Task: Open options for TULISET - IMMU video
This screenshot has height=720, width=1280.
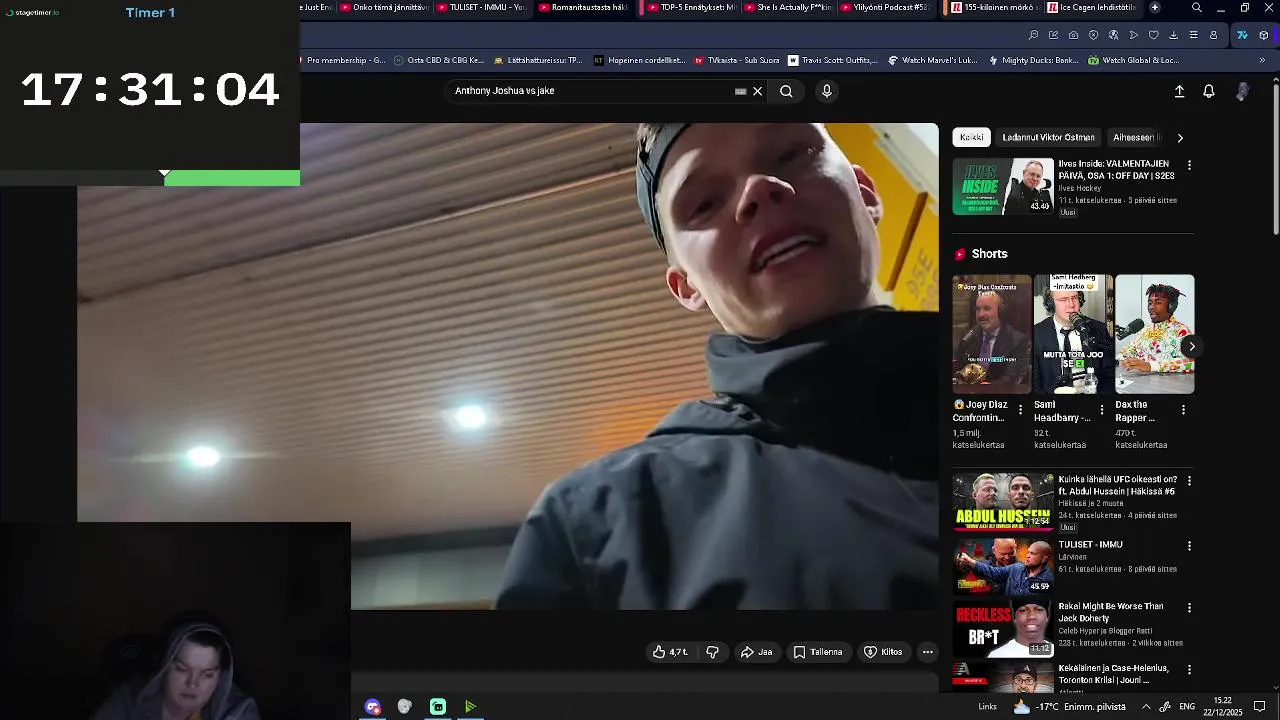Action: (1189, 546)
